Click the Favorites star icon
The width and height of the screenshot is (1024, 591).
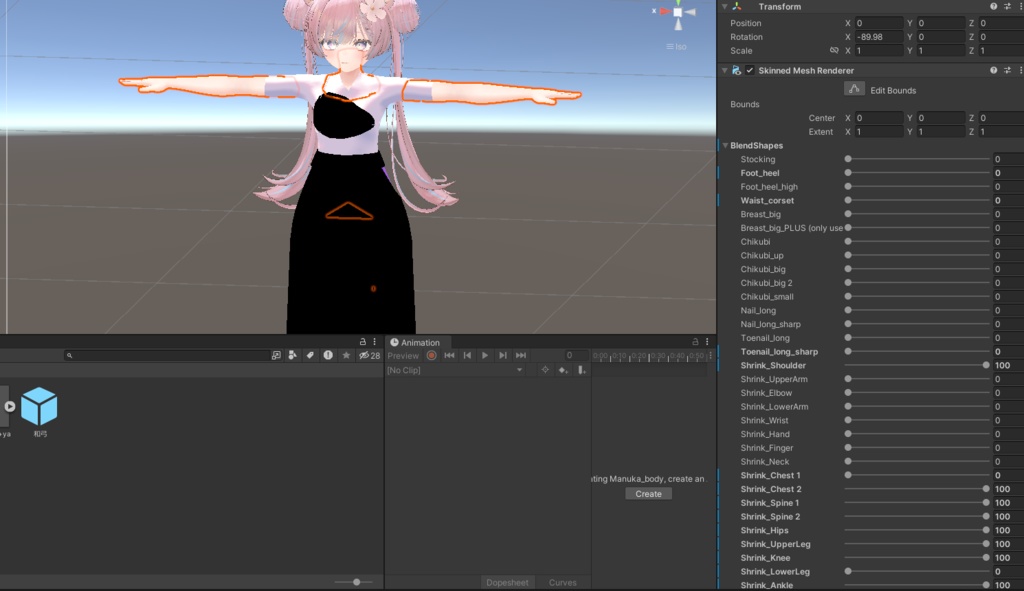click(346, 355)
